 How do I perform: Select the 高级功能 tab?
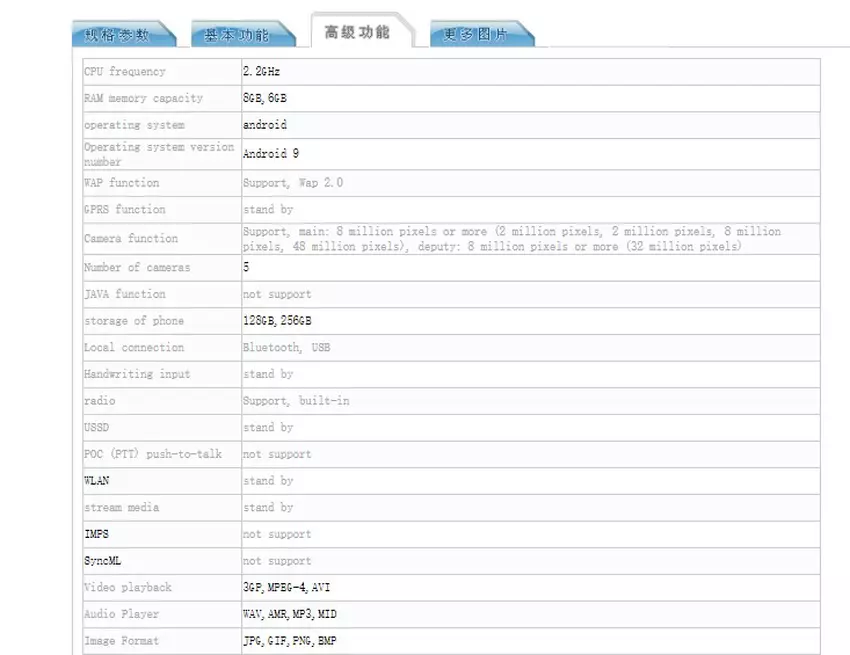click(x=357, y=32)
